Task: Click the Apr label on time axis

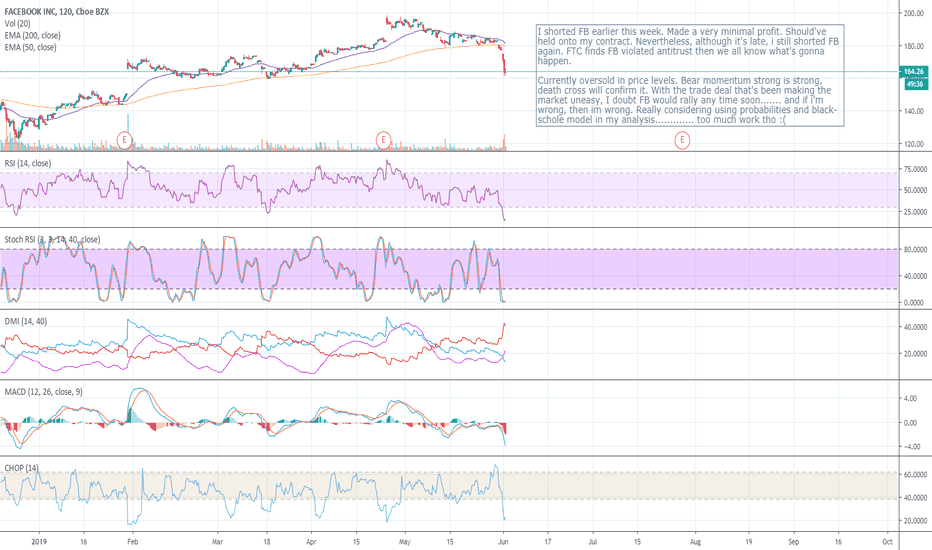Action: coord(311,542)
